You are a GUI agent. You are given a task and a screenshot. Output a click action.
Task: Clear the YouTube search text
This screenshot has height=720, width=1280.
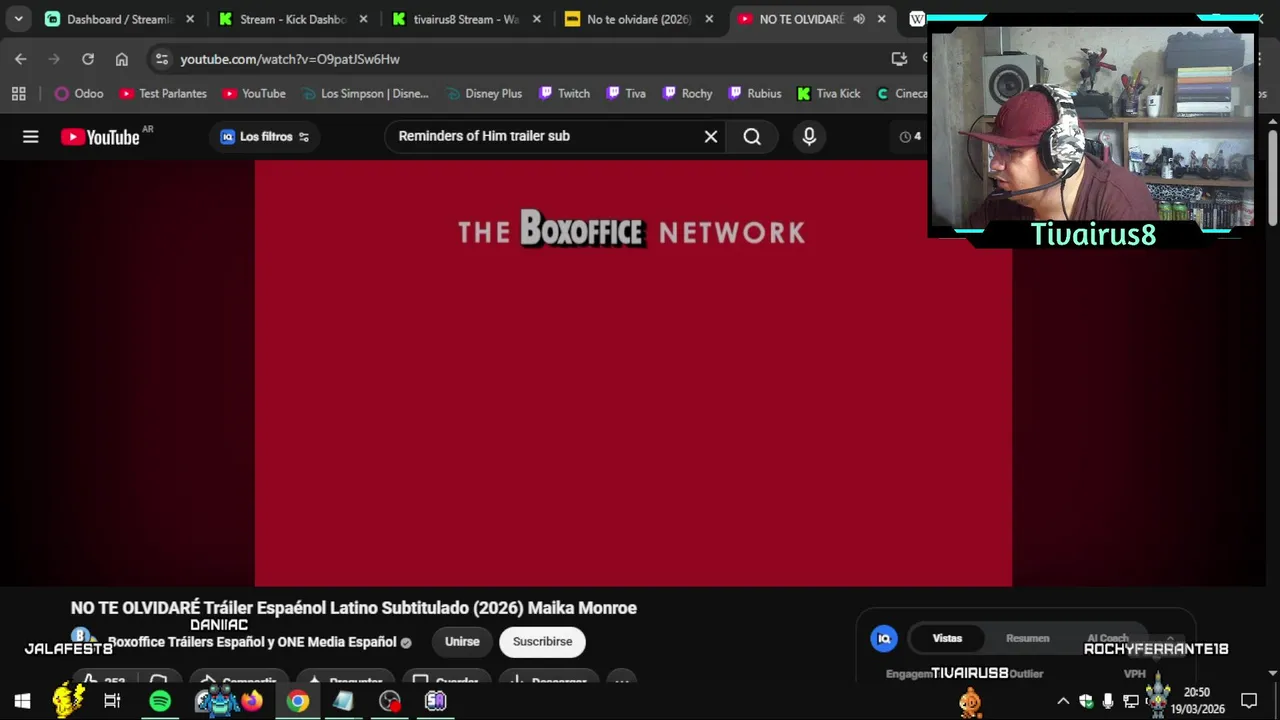711,137
